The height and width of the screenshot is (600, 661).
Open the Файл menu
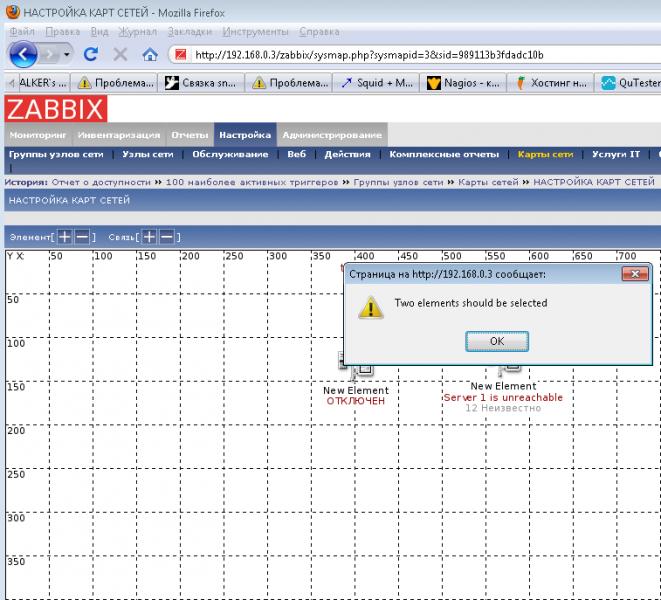pyautogui.click(x=22, y=32)
